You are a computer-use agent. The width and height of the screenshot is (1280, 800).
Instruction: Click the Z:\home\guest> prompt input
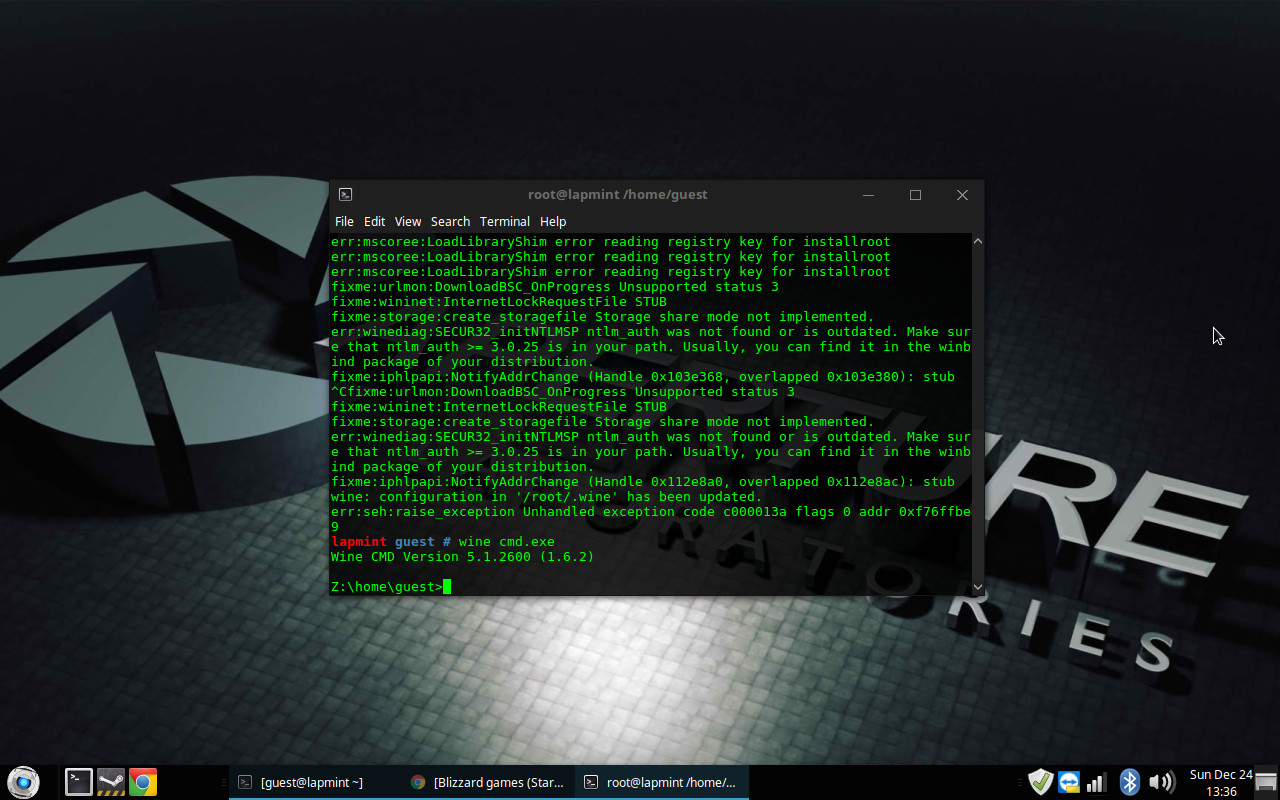pyautogui.click(x=391, y=587)
